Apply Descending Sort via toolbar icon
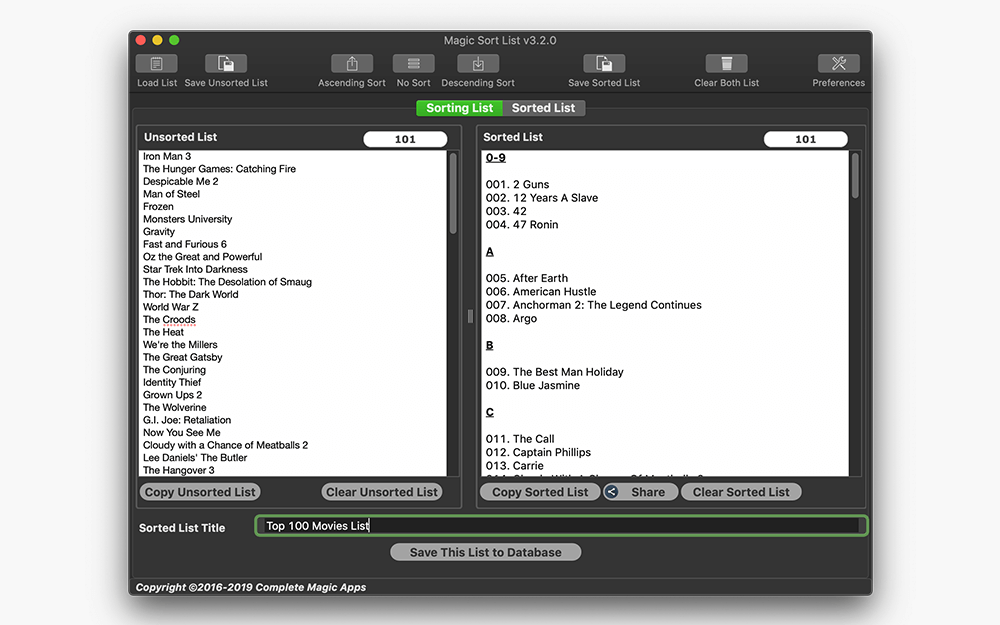1000x625 pixels. 478,63
